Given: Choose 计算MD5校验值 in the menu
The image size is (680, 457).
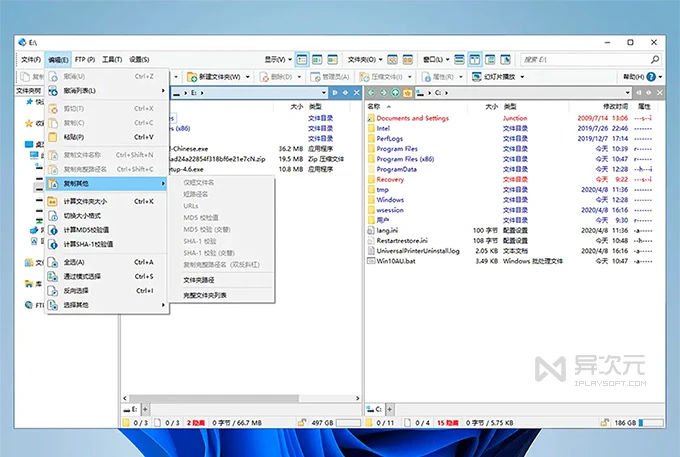Looking at the screenshot, I should [x=88, y=229].
